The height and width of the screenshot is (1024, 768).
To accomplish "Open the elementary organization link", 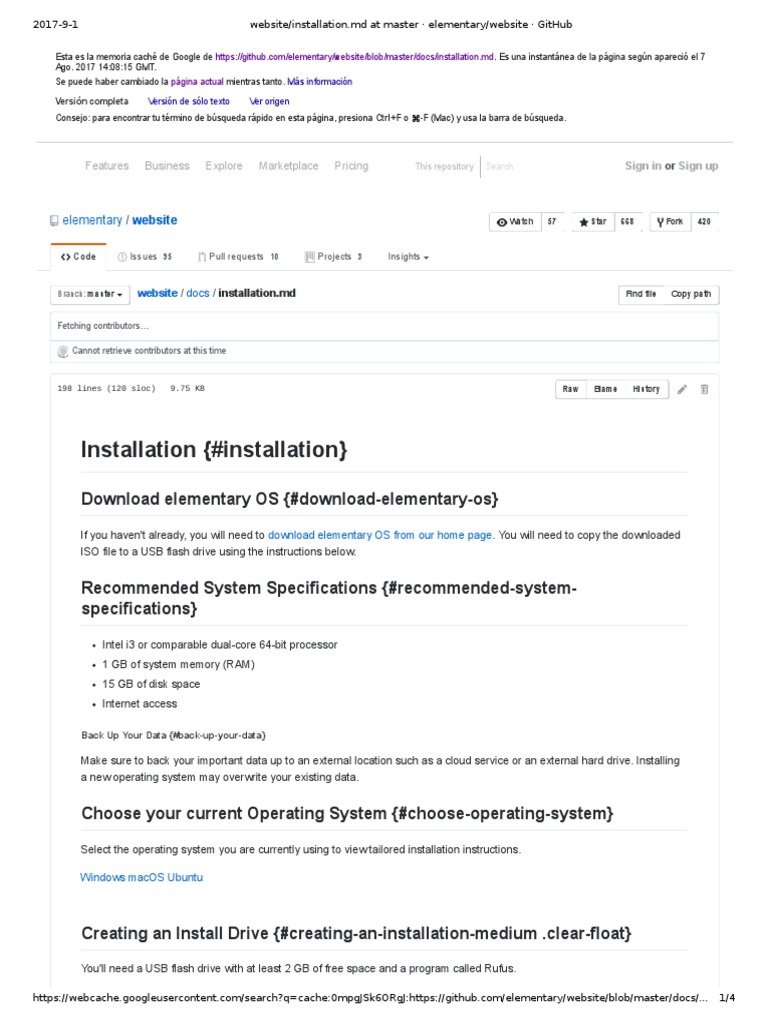I will pyautogui.click(x=92, y=220).
